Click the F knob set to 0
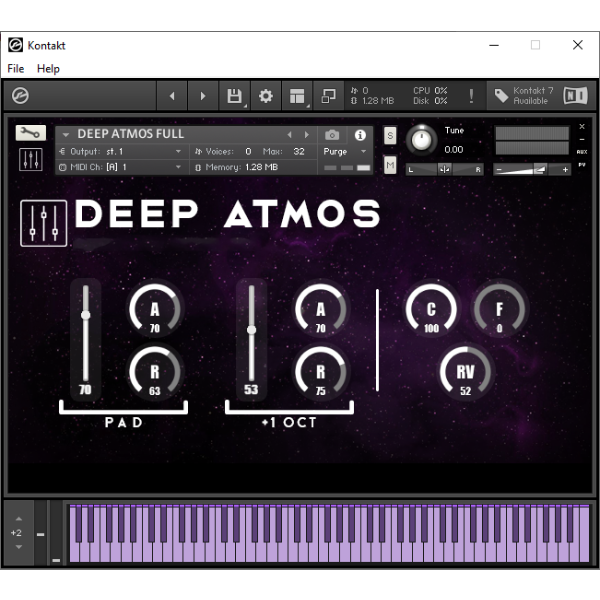 pyautogui.click(x=499, y=309)
